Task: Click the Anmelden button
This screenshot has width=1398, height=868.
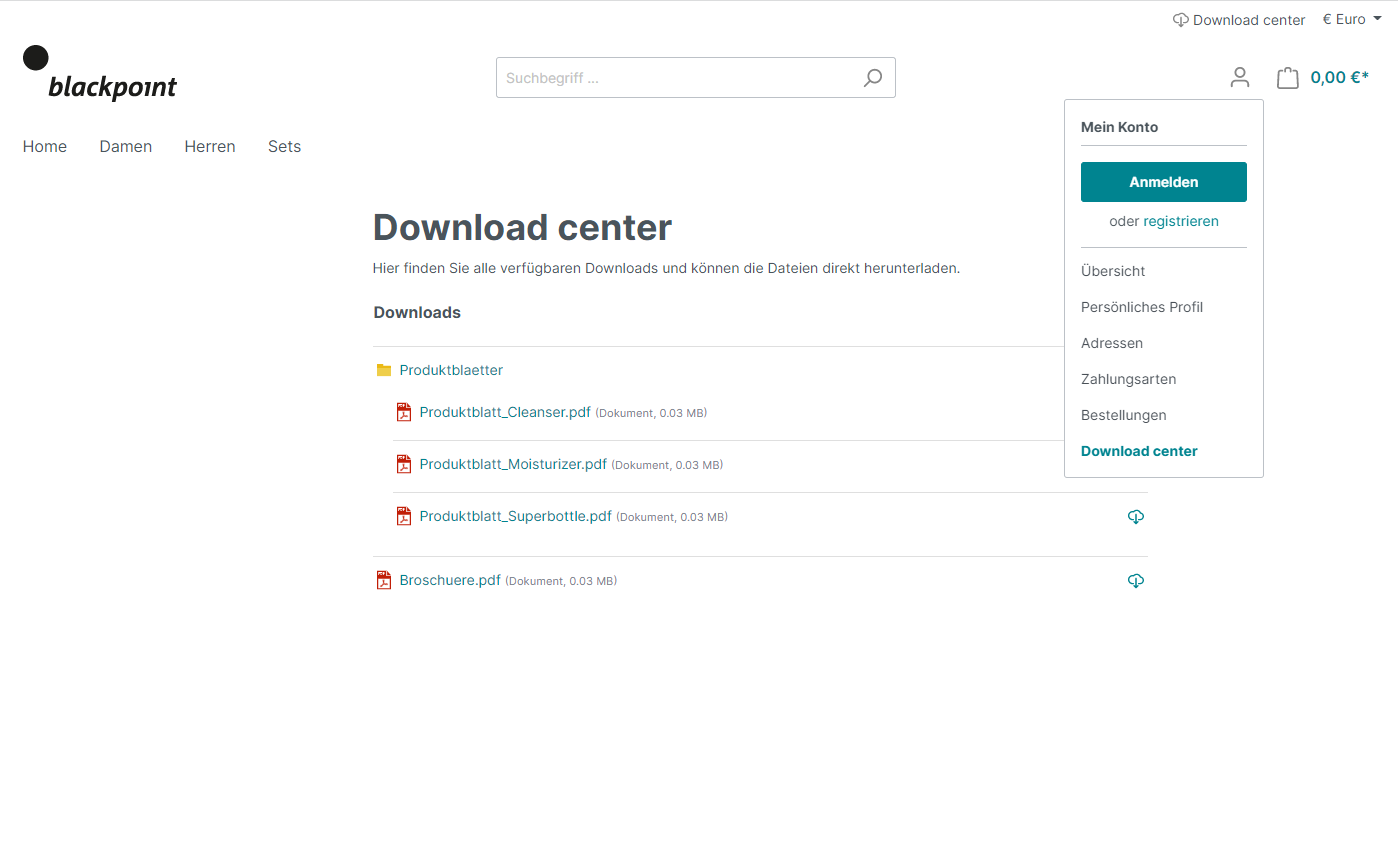Action: [x=1164, y=182]
